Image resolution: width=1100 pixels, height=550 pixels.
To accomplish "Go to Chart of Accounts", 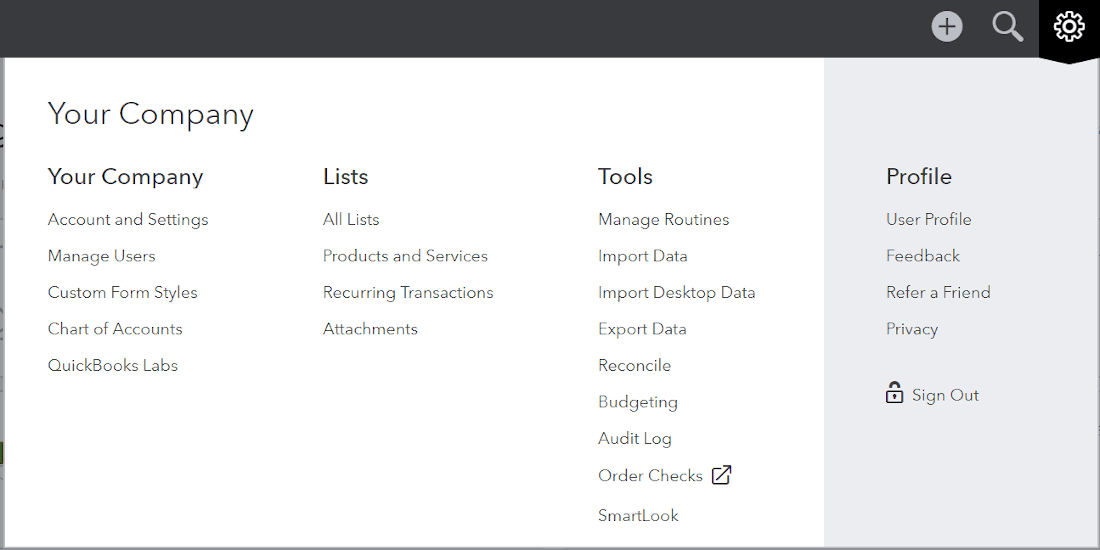I will [x=115, y=329].
